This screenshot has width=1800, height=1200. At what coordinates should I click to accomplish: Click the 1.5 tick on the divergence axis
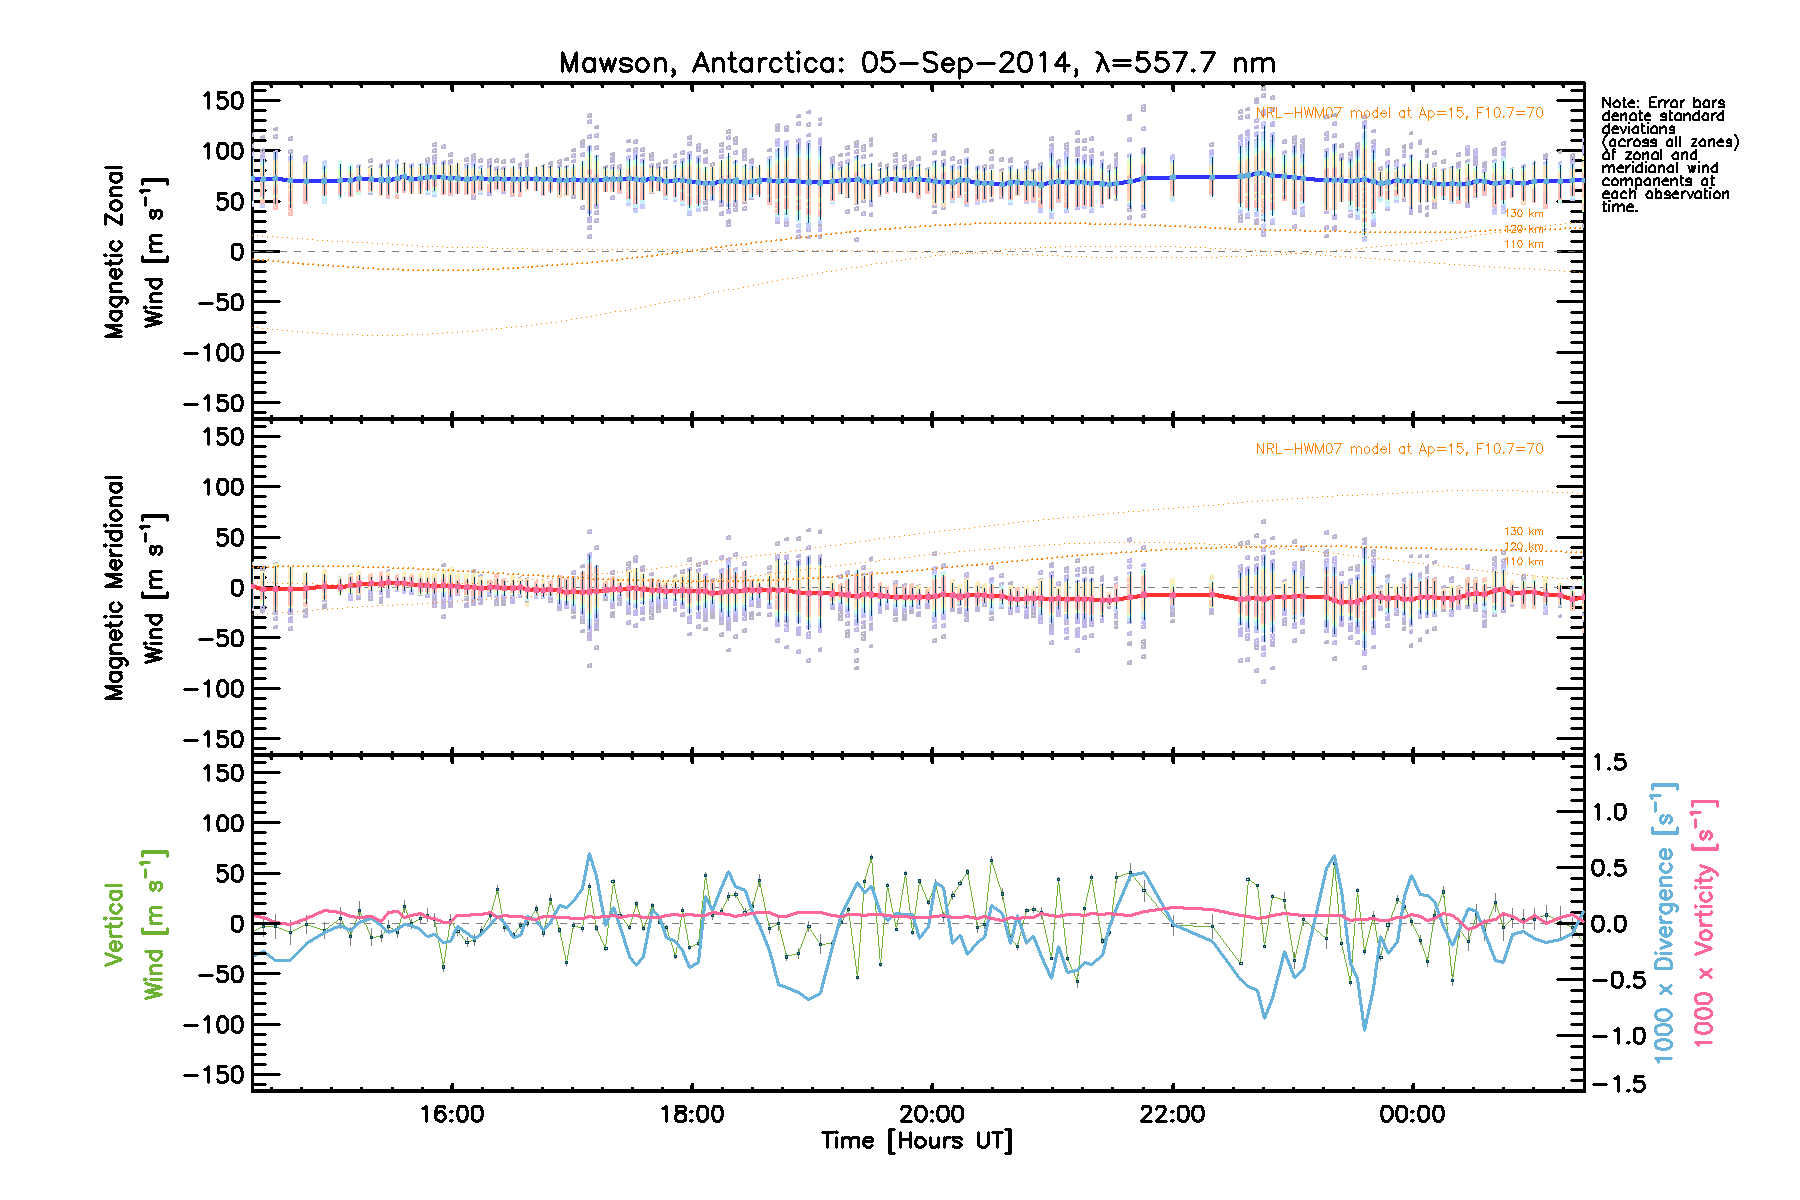point(1609,762)
